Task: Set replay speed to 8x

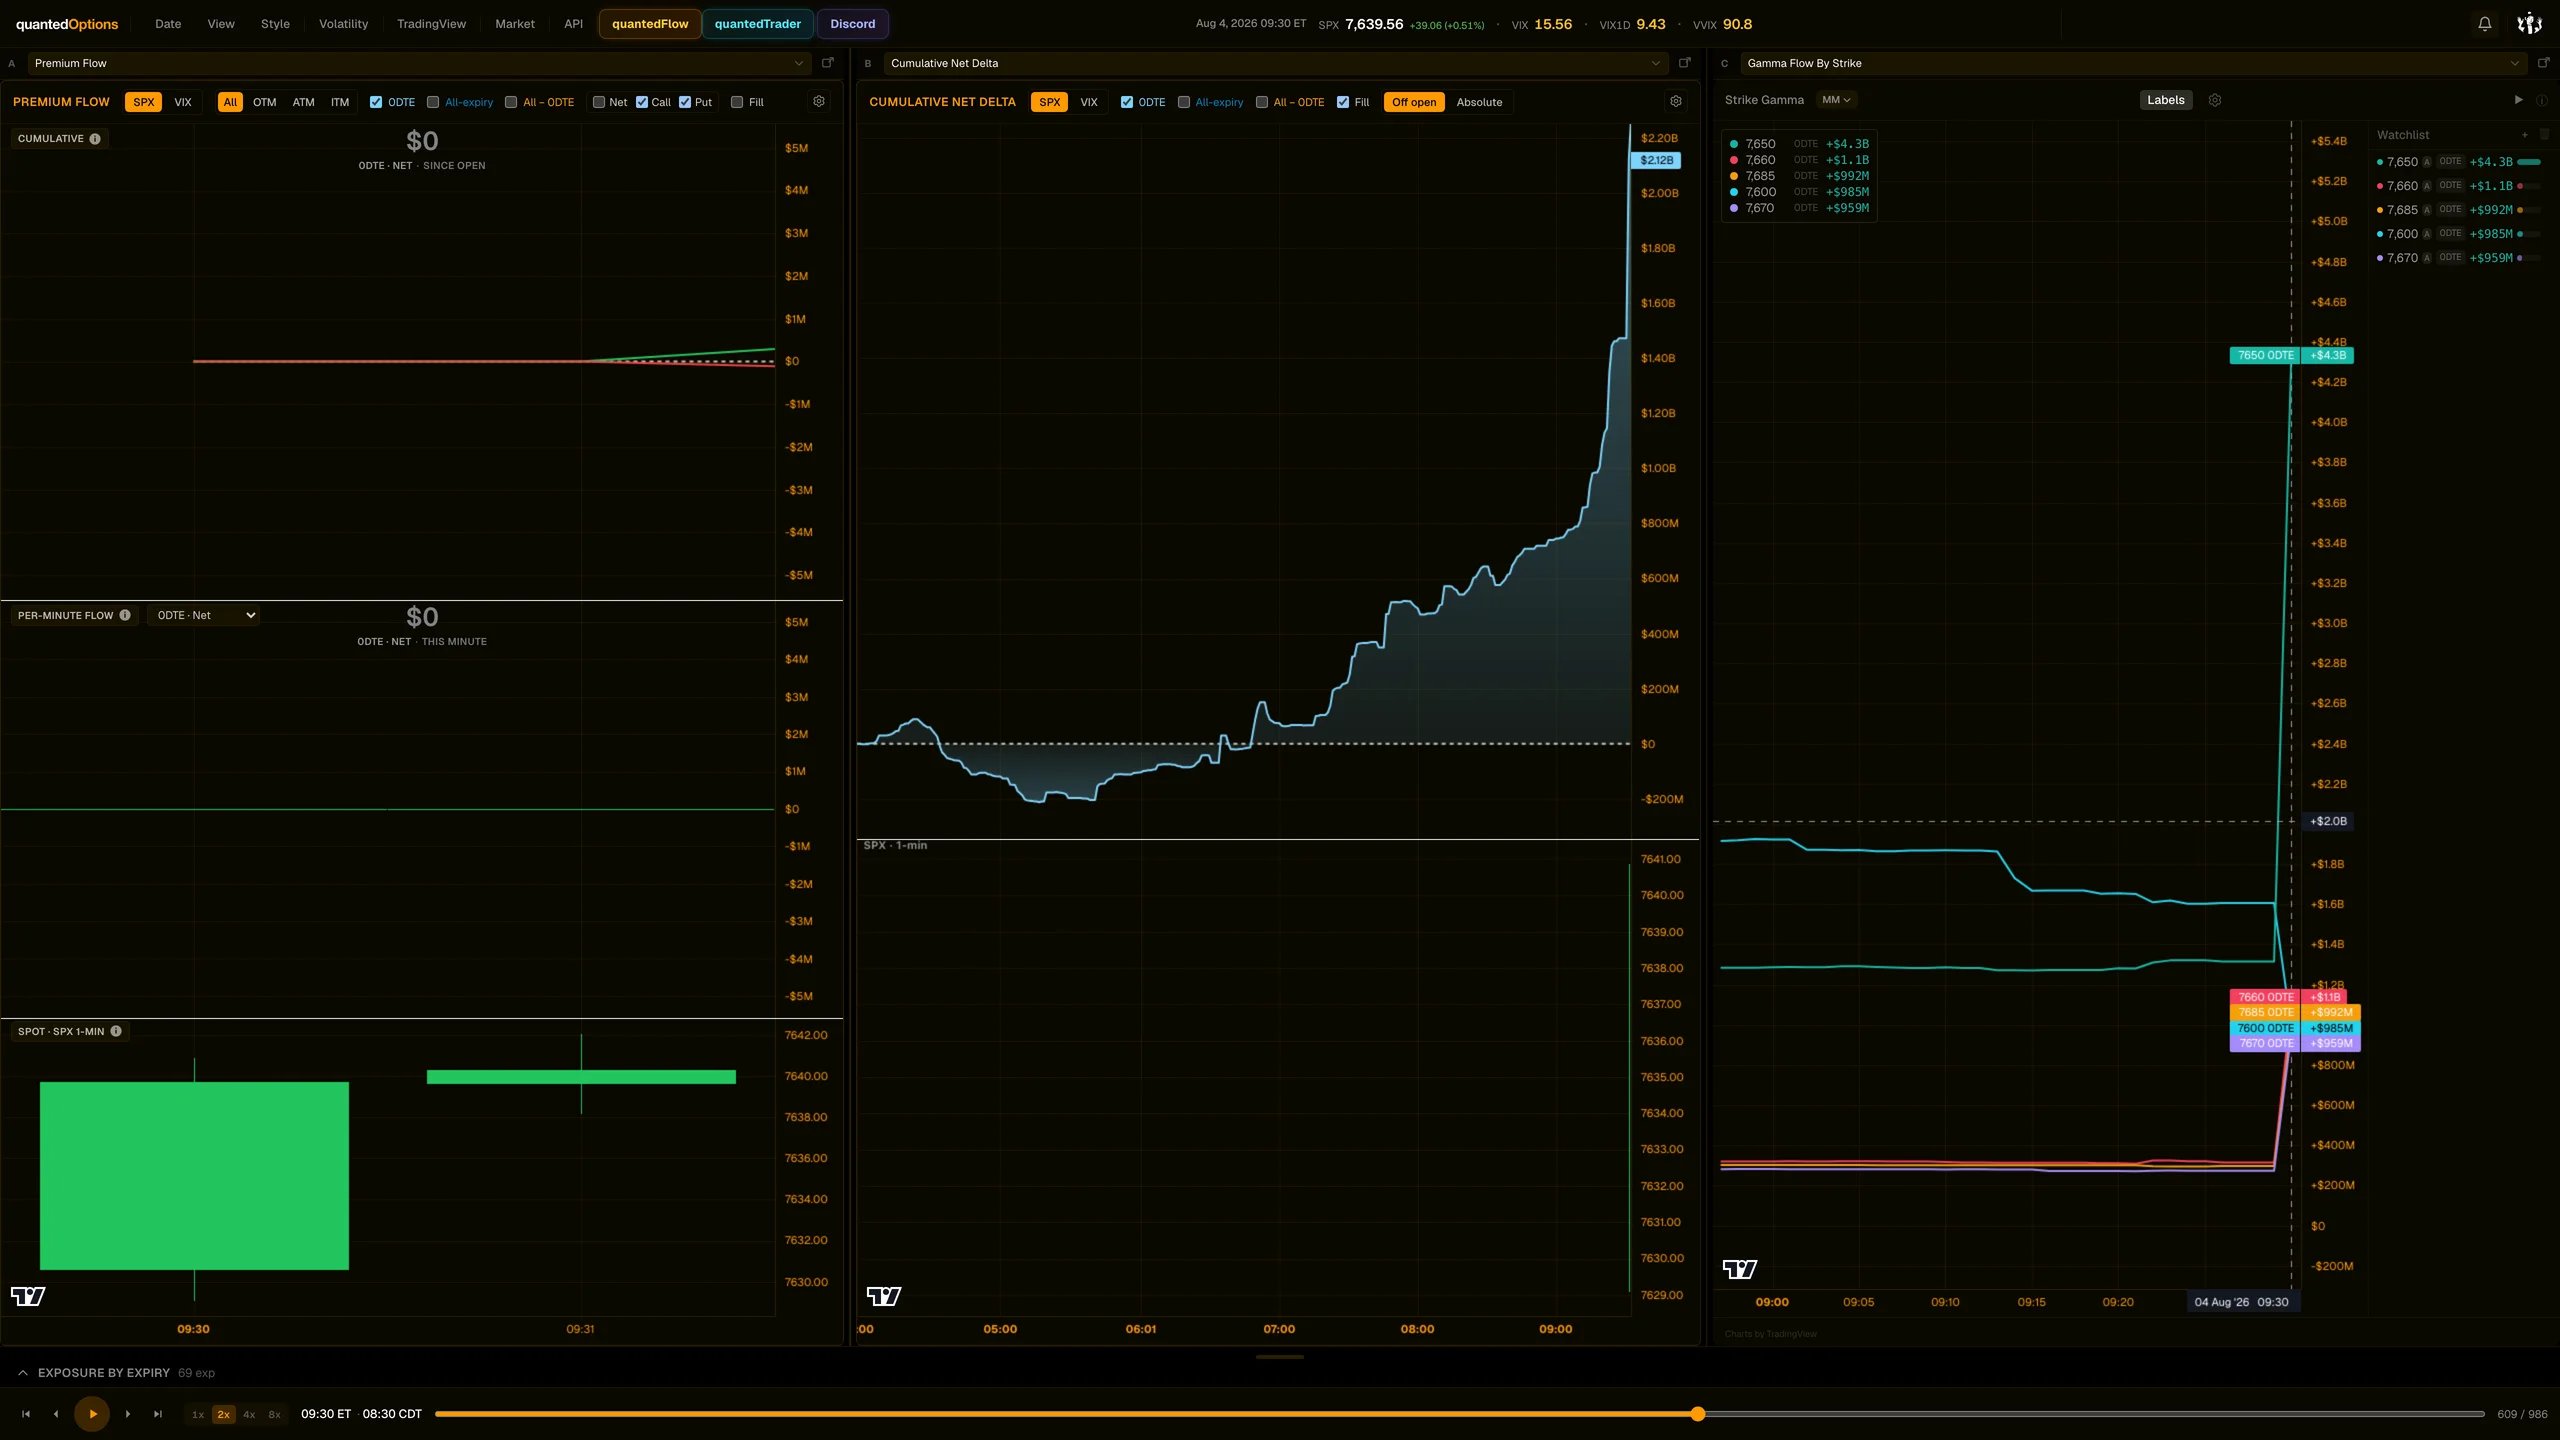Action: coord(275,1414)
